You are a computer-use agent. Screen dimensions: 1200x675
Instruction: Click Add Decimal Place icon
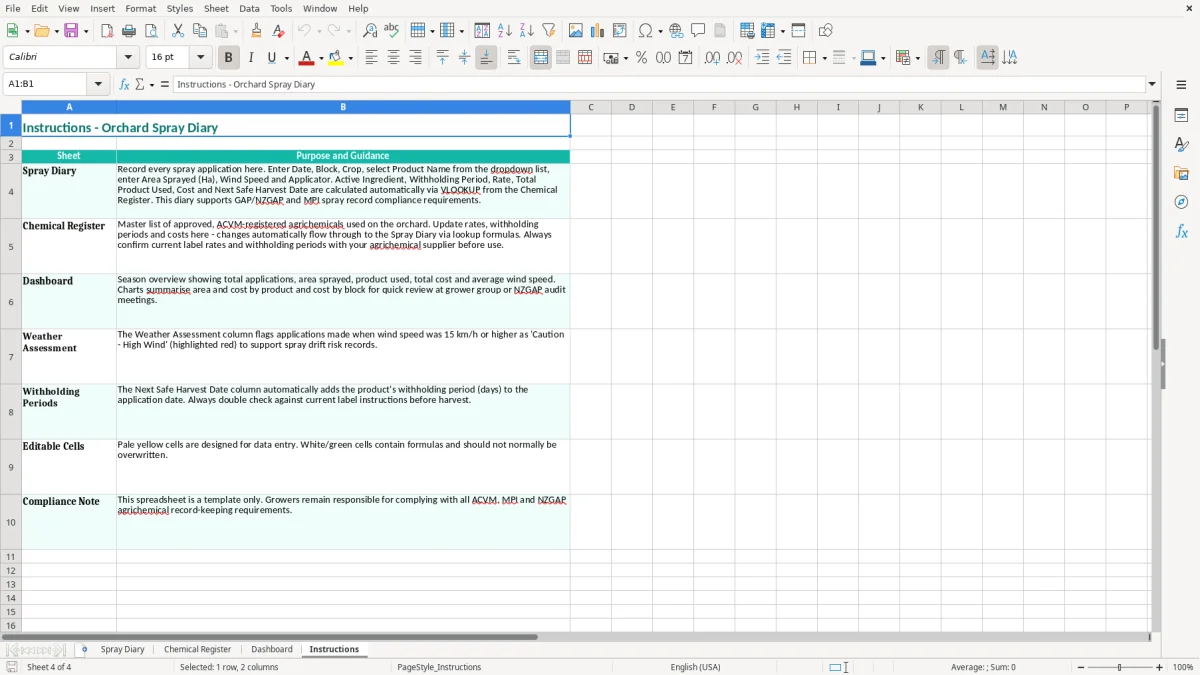click(x=712, y=58)
